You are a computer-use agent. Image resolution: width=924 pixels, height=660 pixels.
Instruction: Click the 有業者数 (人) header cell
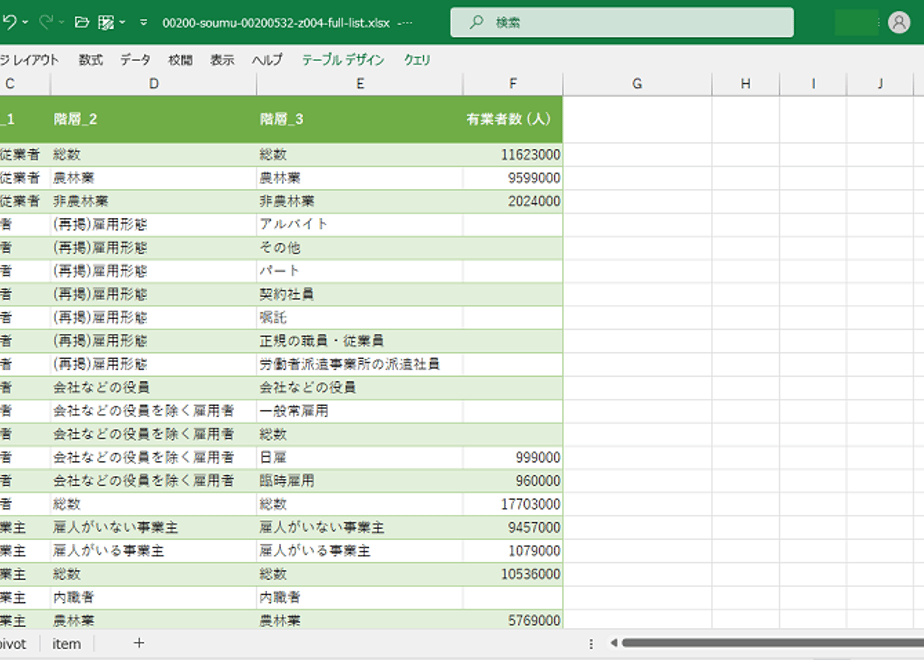[513, 119]
